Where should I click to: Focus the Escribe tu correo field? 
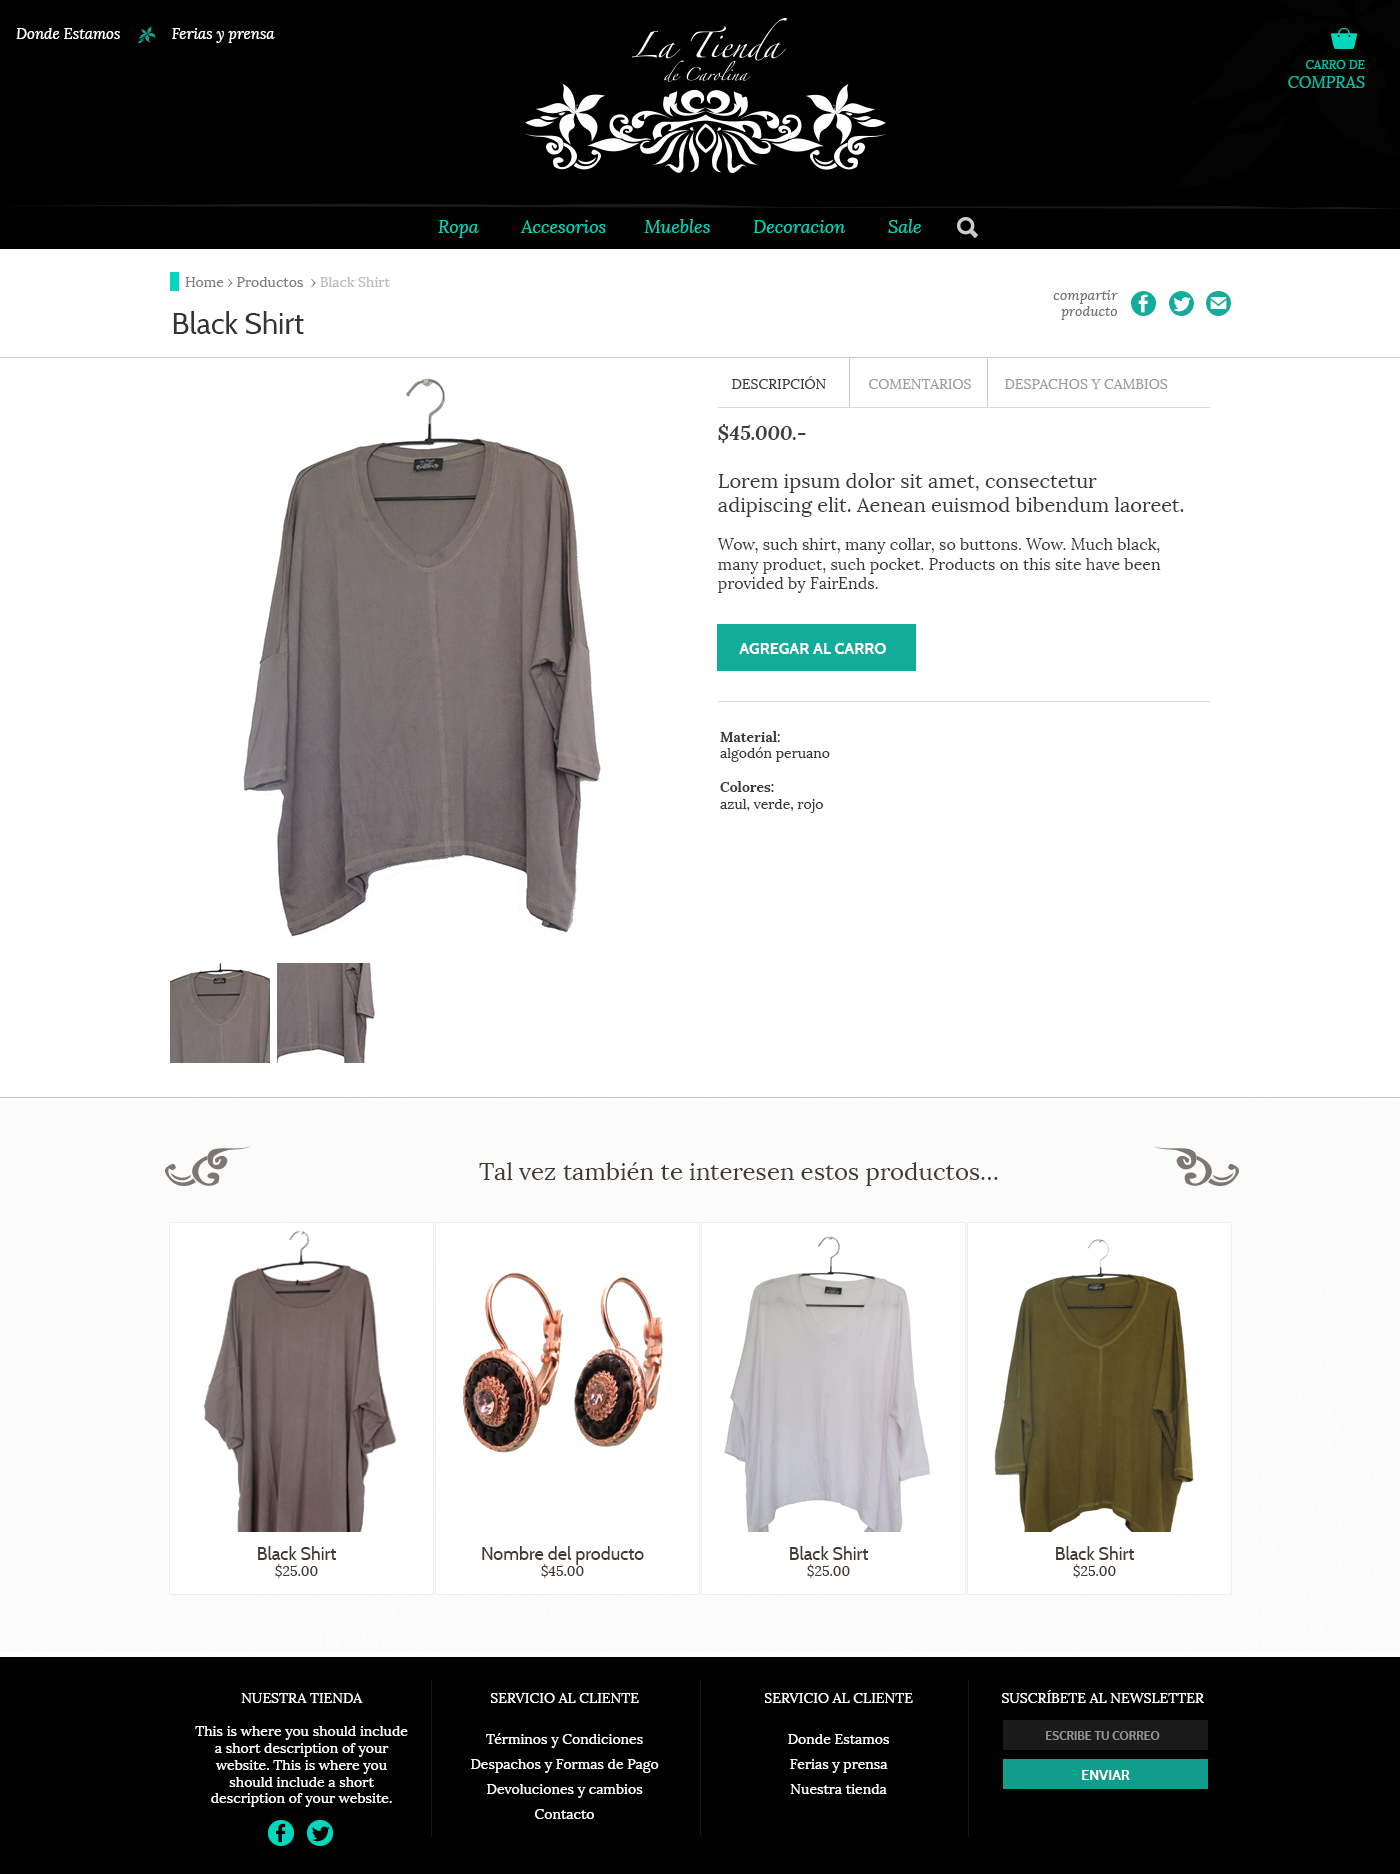tap(1105, 1735)
